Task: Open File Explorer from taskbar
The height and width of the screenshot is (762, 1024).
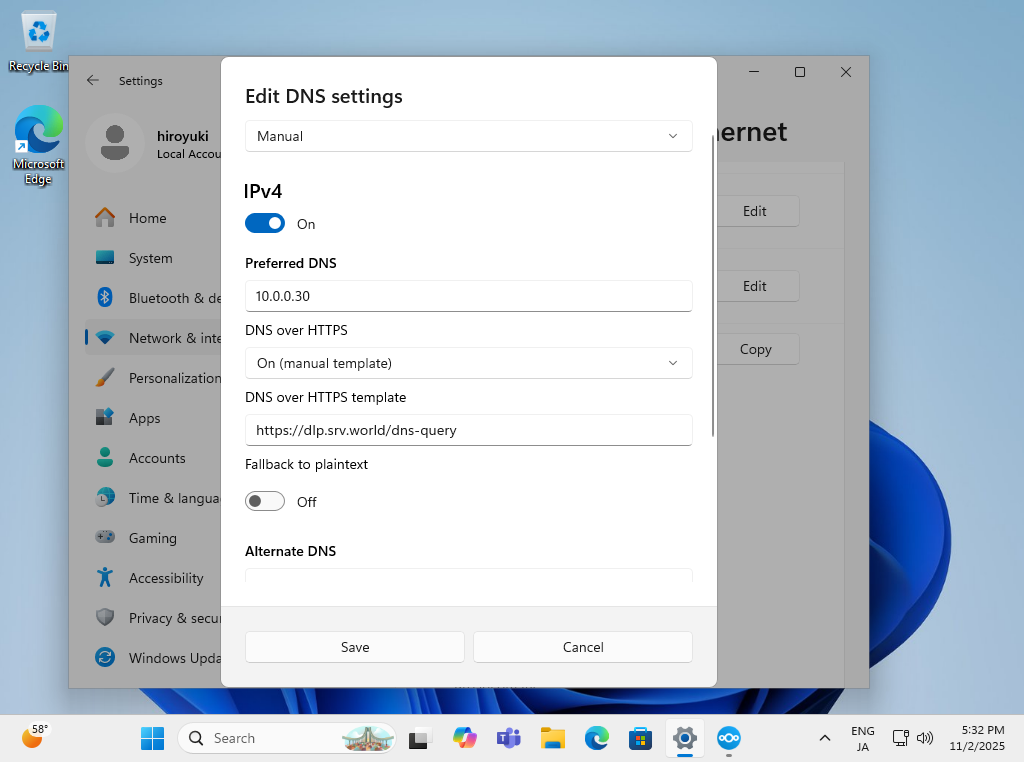Action: point(553,739)
